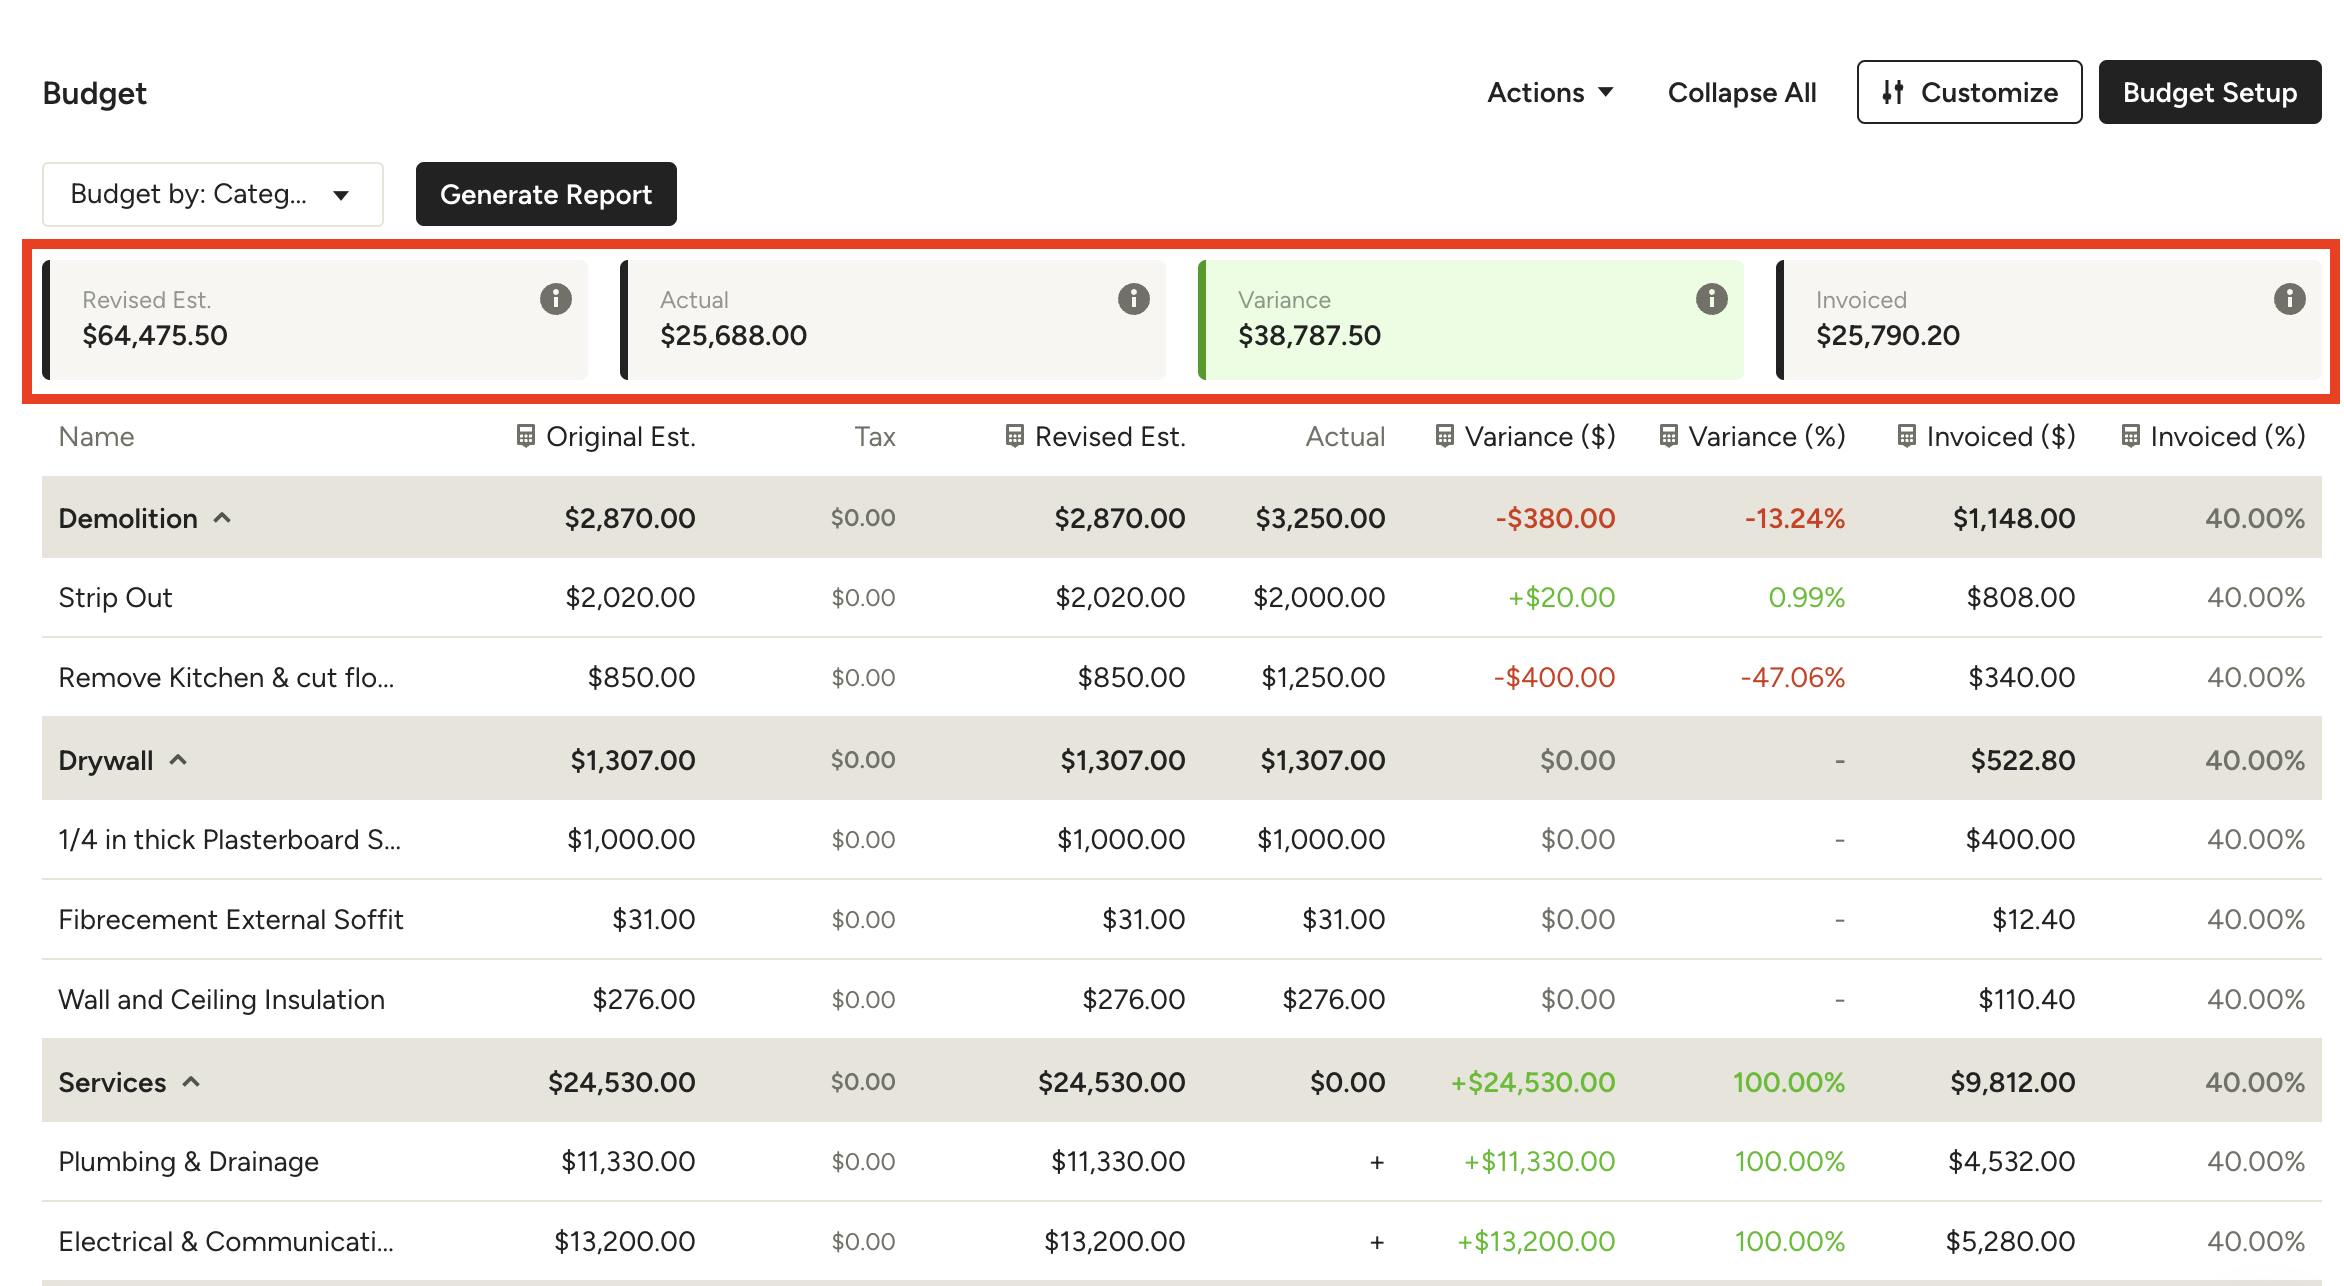Click info icon on Revised Est. card
2344x1286 pixels.
556,299
